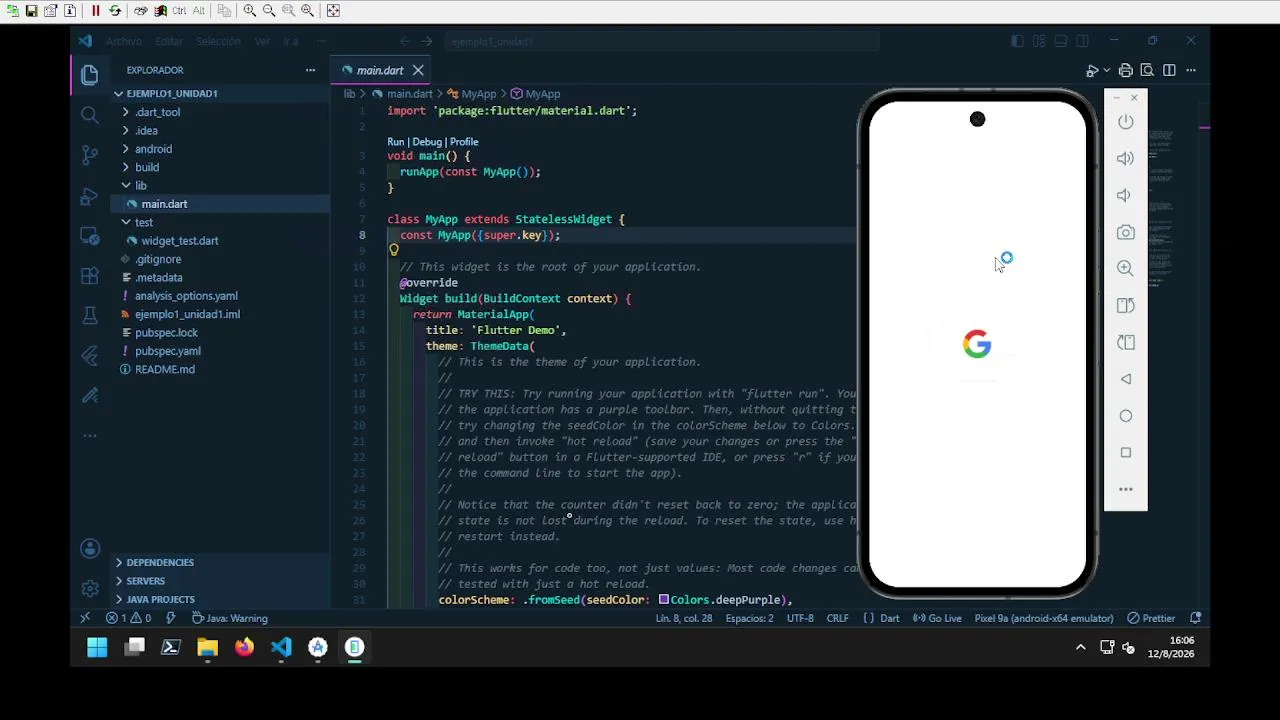Close the main.dart editor tab

[x=418, y=70]
